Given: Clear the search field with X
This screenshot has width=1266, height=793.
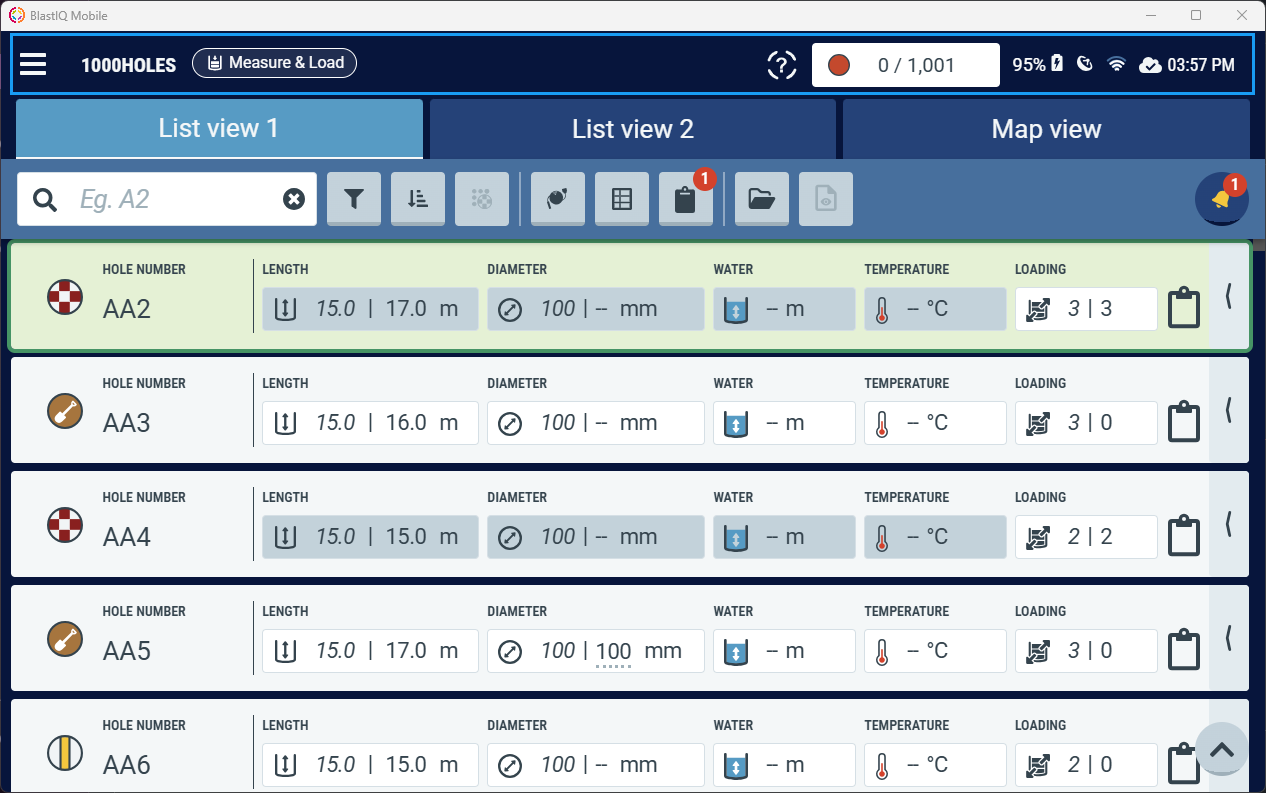Looking at the screenshot, I should tap(293, 199).
